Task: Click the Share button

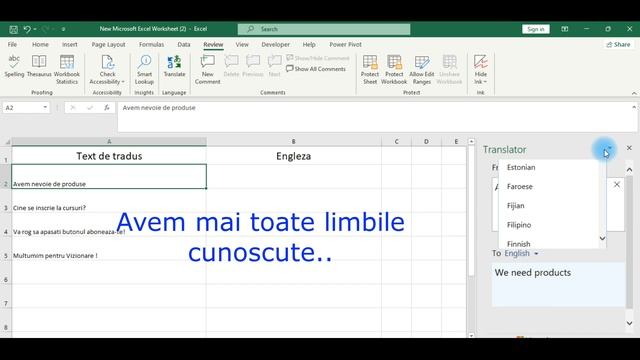Action: pos(618,44)
